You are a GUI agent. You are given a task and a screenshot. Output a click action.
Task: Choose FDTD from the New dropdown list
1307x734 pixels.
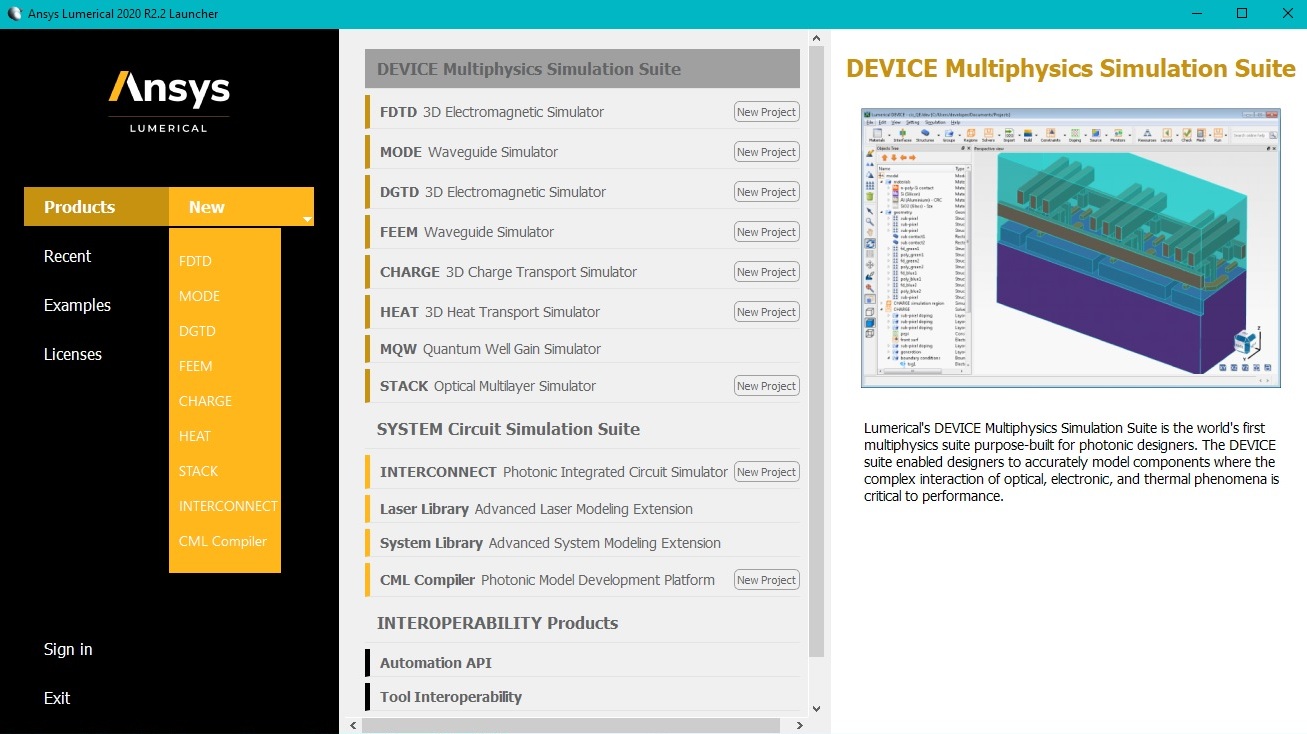[x=195, y=261]
